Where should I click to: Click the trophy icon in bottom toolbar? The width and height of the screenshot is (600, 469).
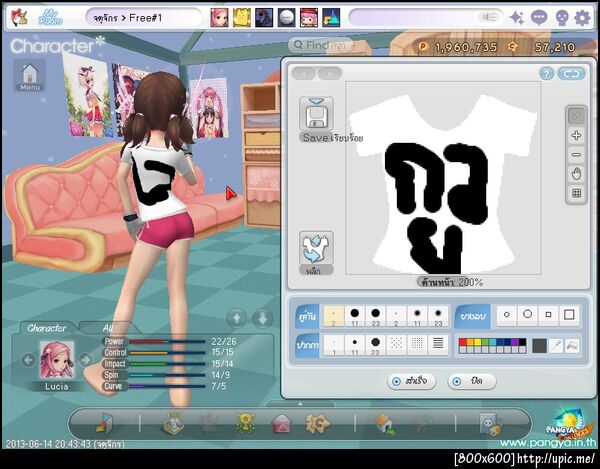point(245,423)
